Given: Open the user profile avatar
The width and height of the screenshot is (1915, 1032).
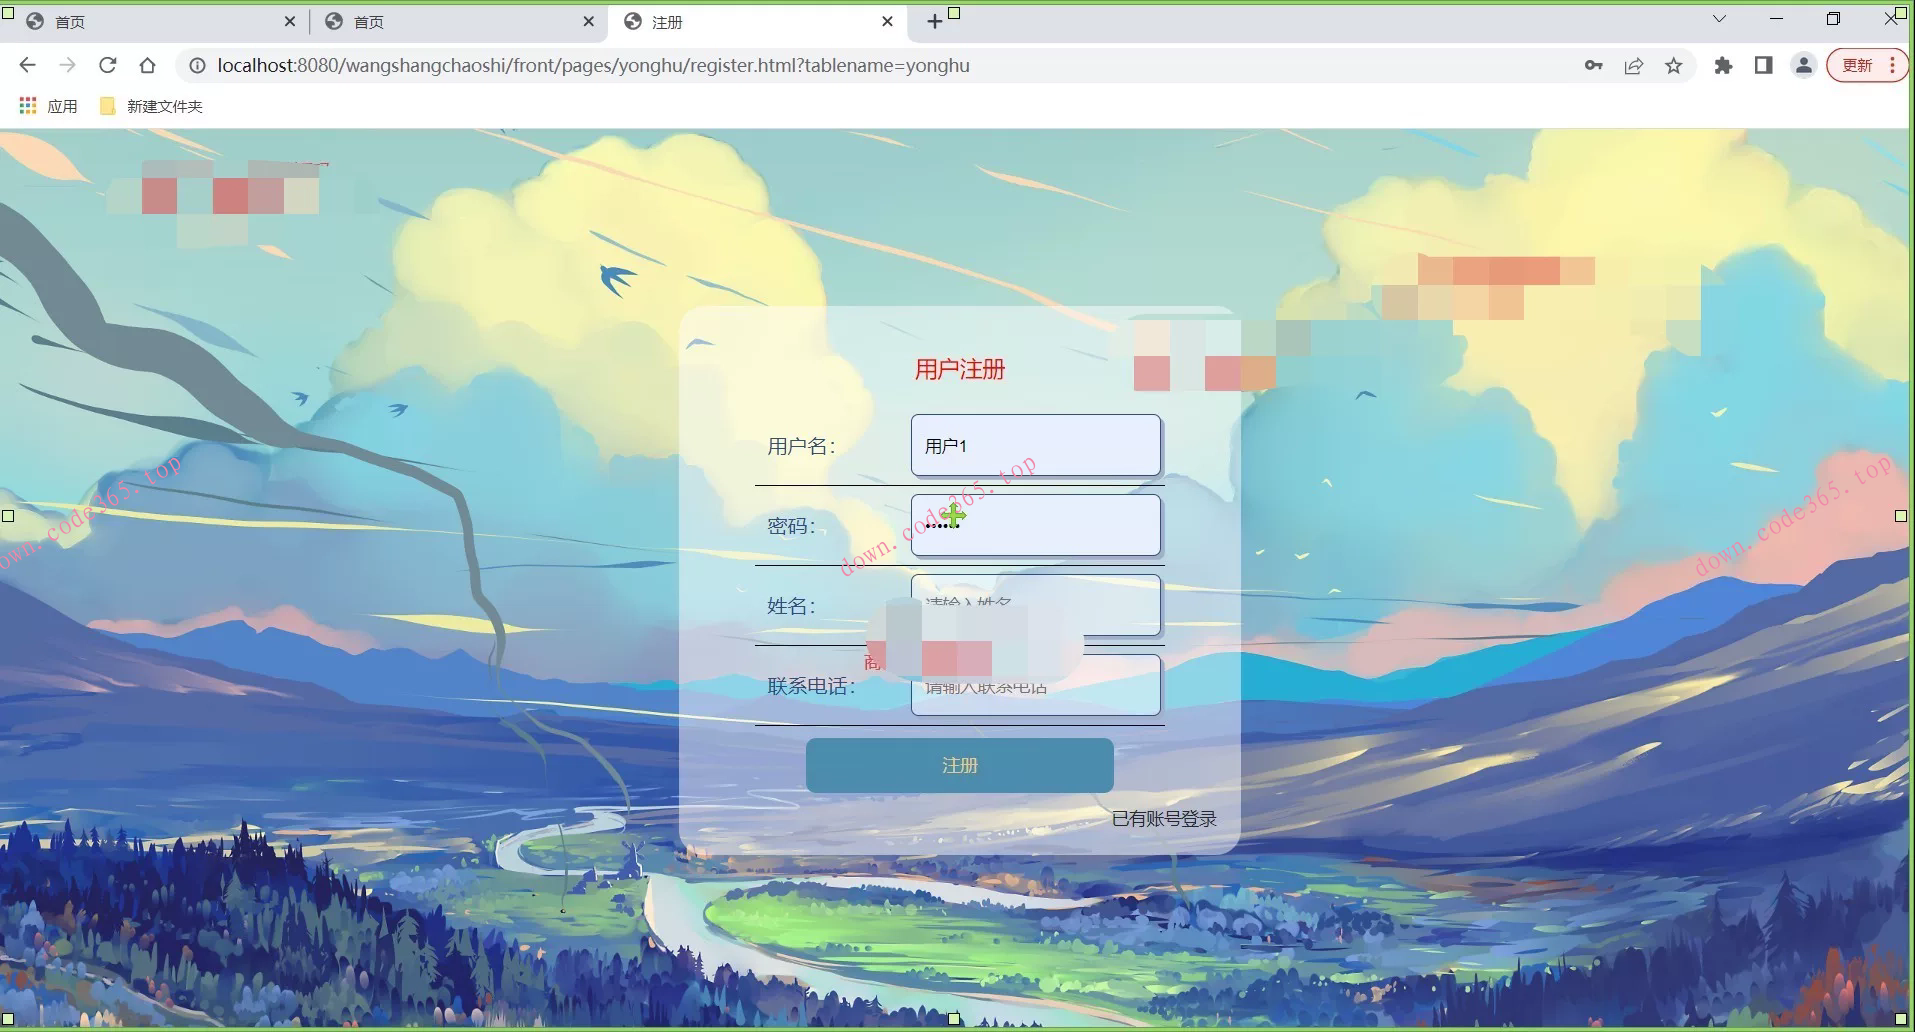Looking at the screenshot, I should [x=1803, y=66].
